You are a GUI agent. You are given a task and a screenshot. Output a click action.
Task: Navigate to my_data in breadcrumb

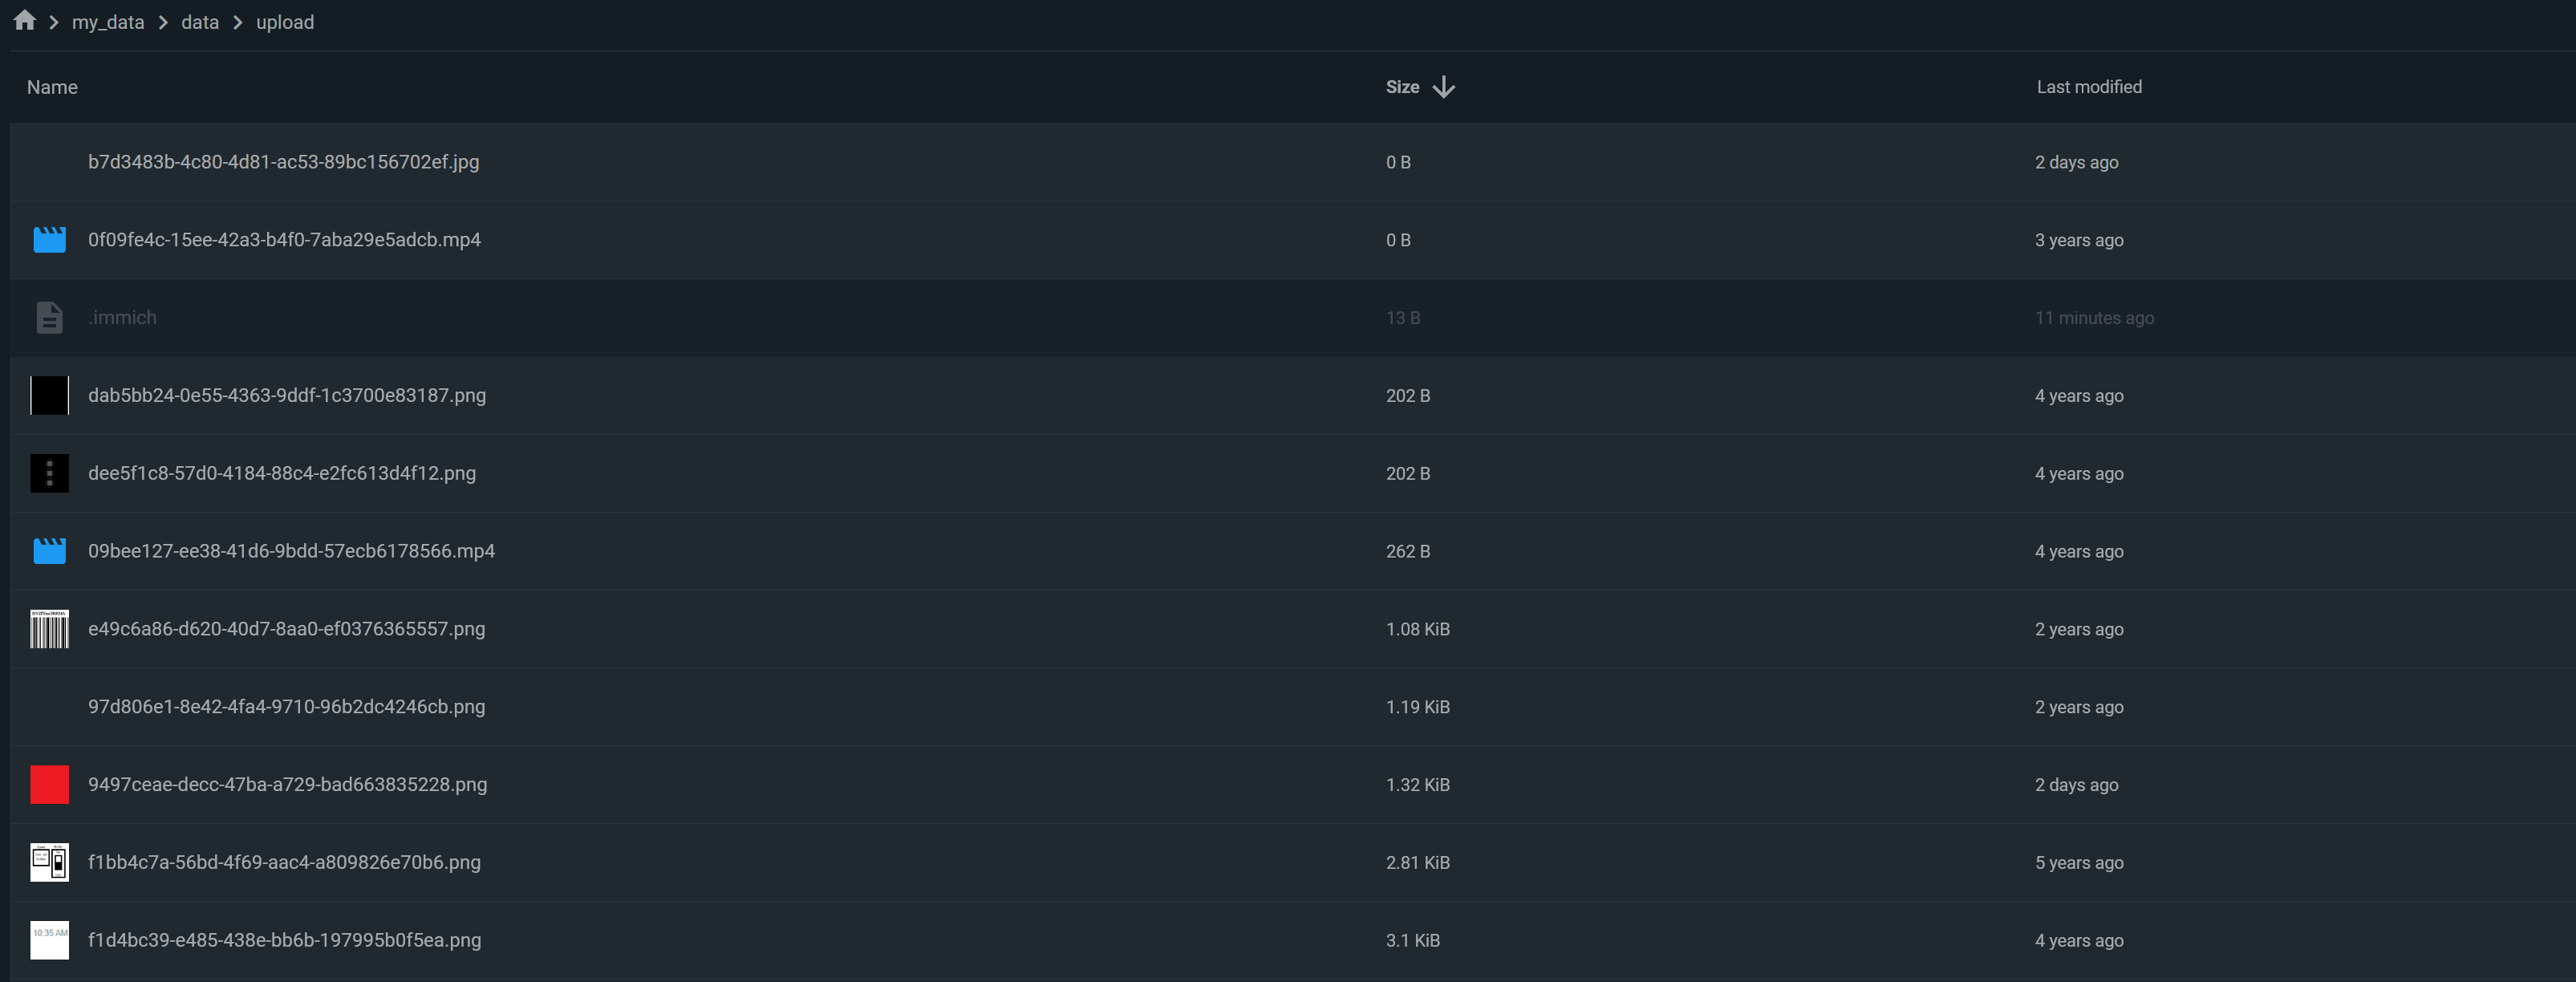point(108,22)
